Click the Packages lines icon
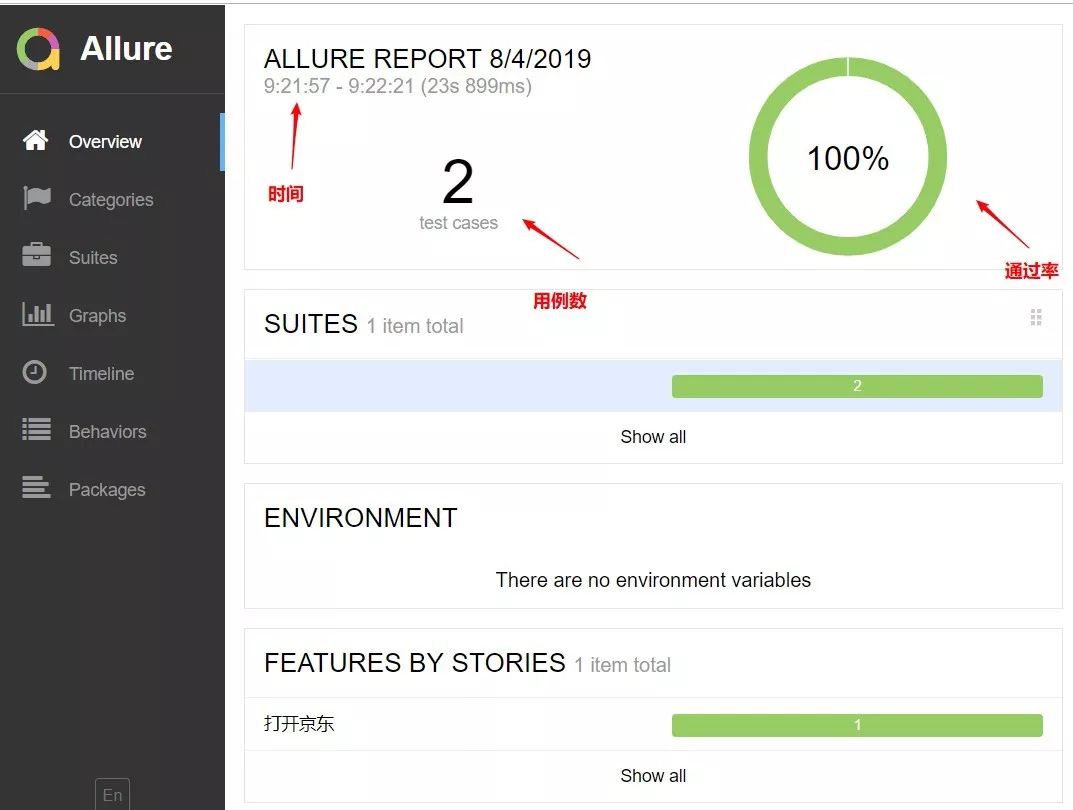This screenshot has height=810, width=1073. coord(36,488)
